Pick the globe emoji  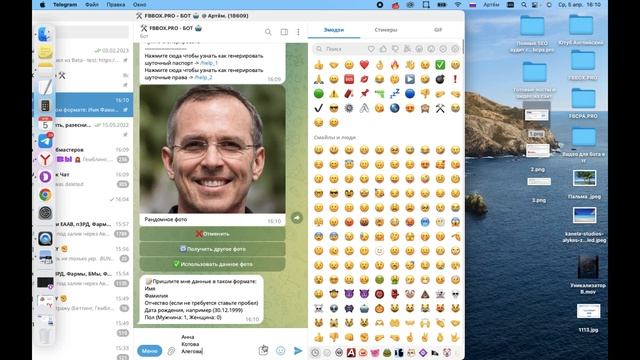(395, 108)
